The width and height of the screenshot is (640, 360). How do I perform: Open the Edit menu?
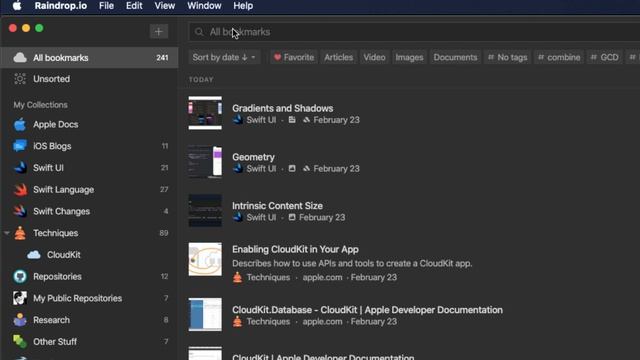pos(134,6)
